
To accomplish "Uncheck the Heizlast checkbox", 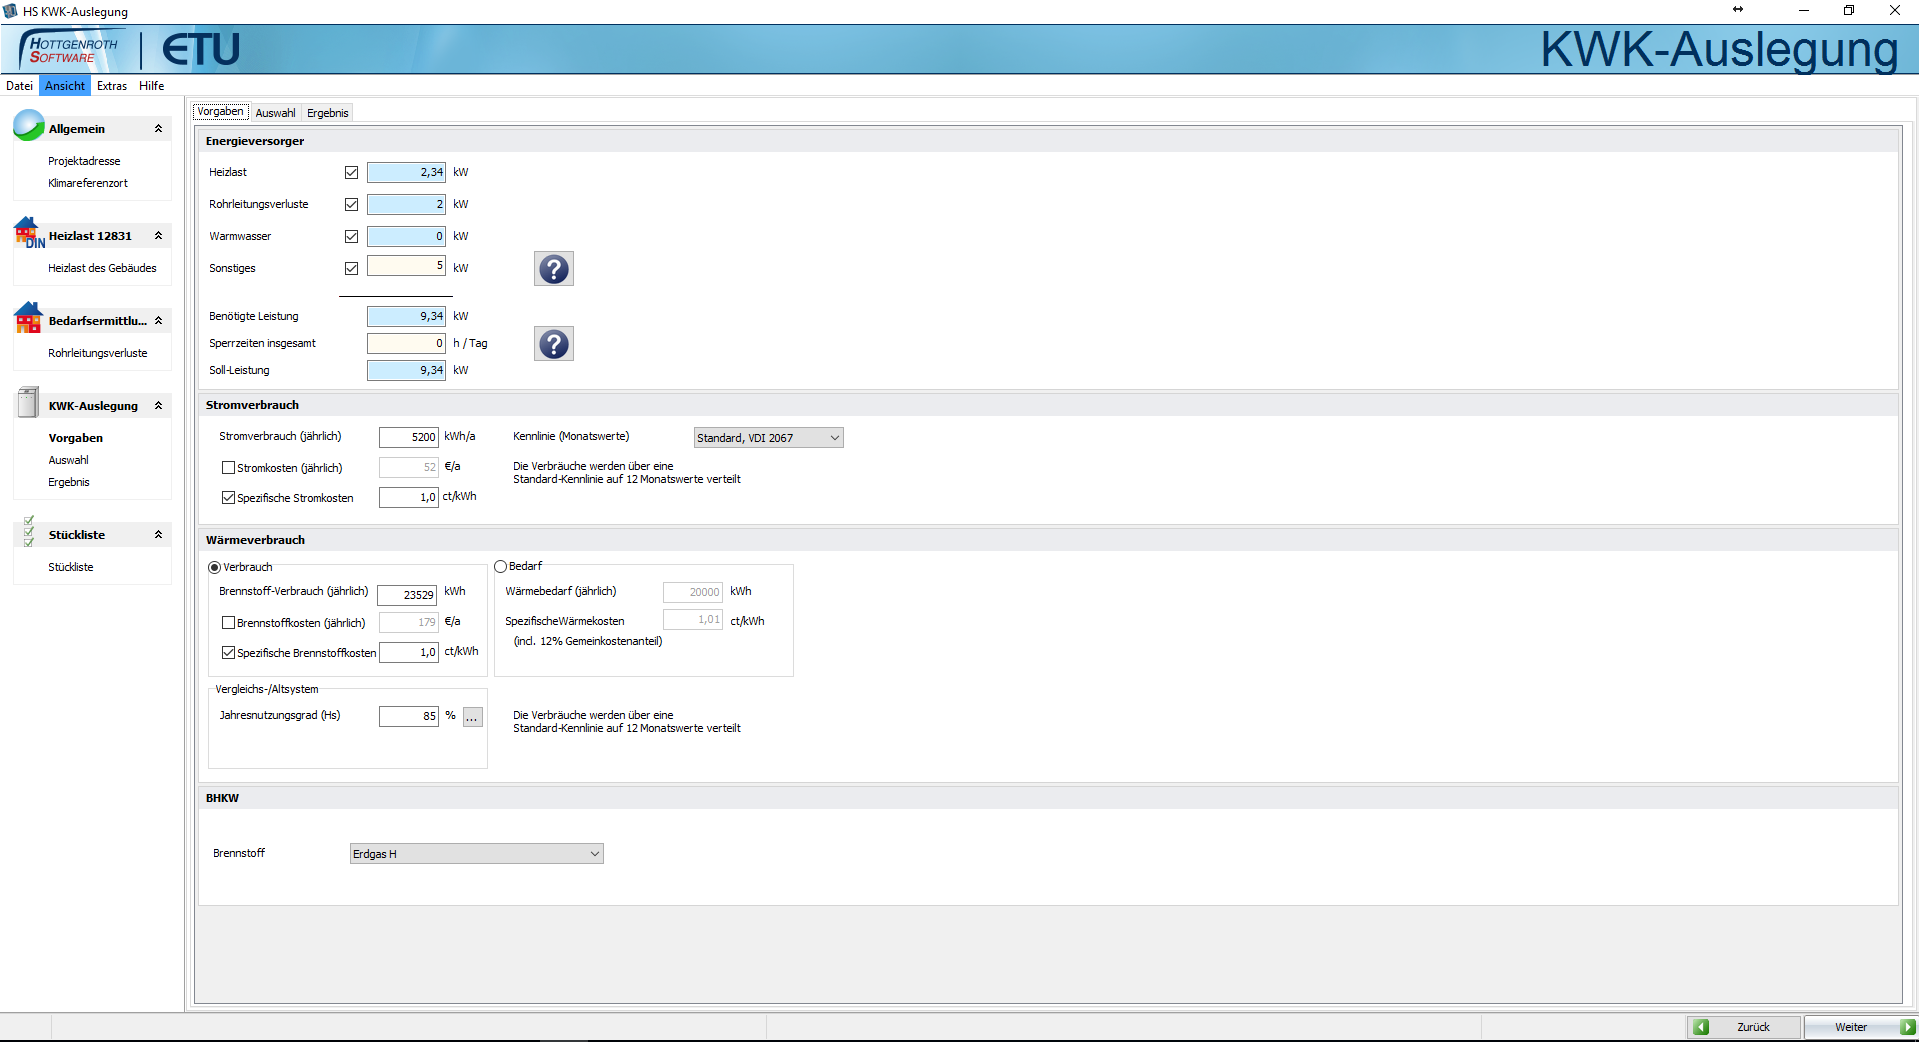I will [x=351, y=173].
